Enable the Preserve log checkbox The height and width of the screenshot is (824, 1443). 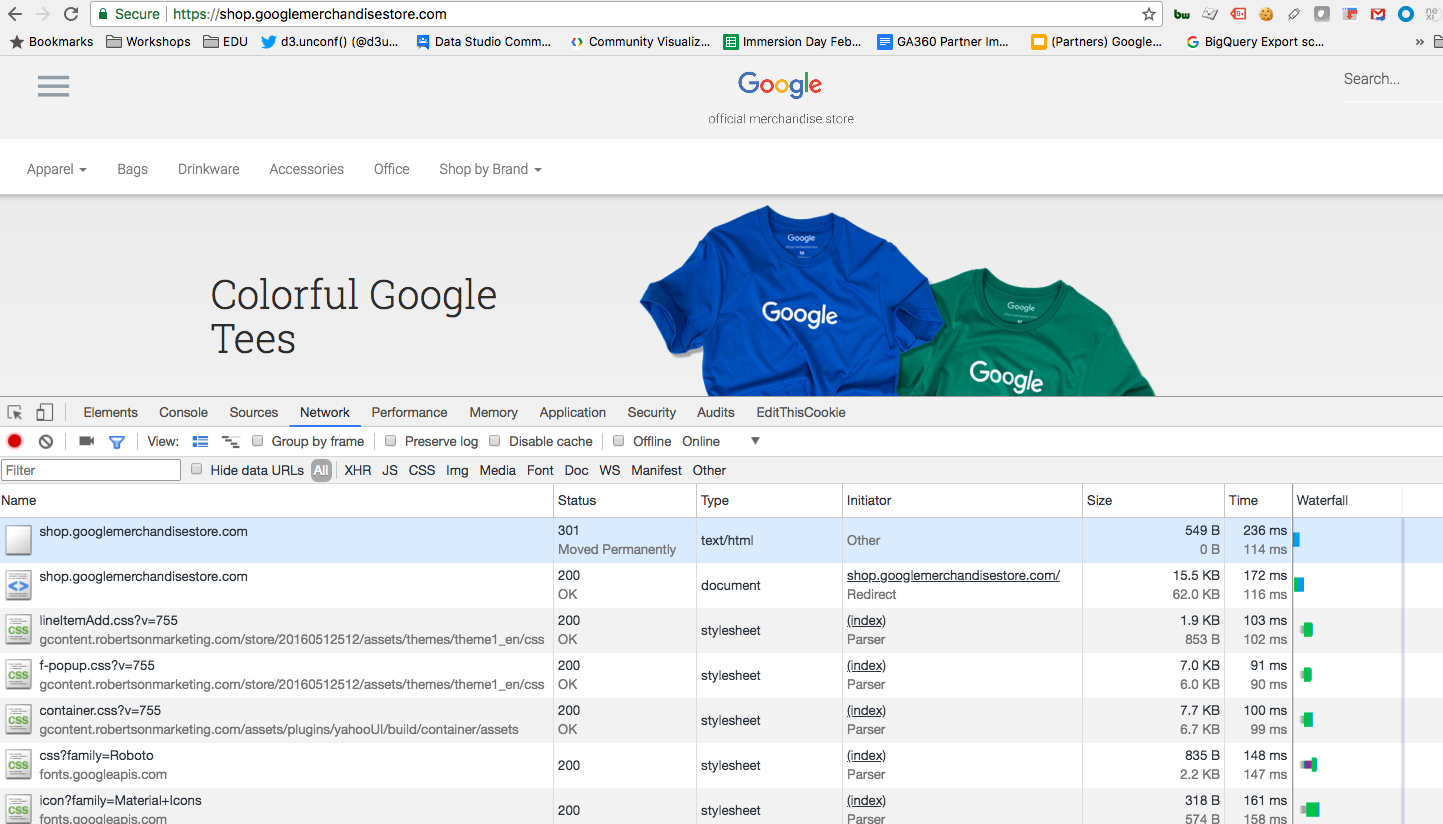(391, 441)
